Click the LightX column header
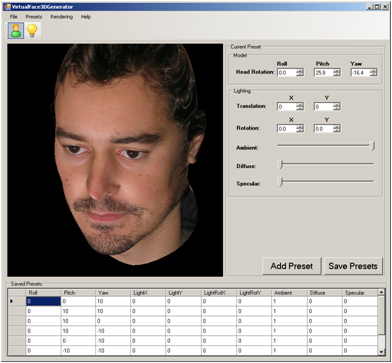 click(148, 293)
